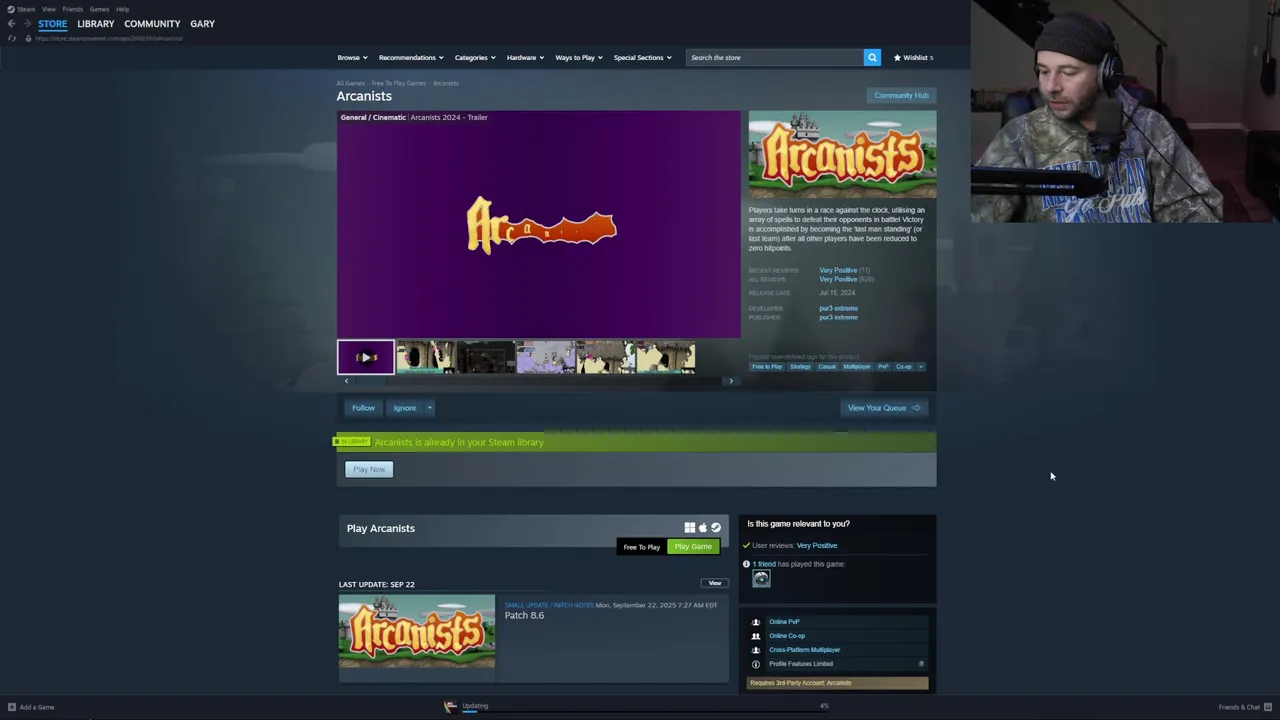Click the plus button to add tags
Screen dimensions: 1280x720
(x=921, y=367)
